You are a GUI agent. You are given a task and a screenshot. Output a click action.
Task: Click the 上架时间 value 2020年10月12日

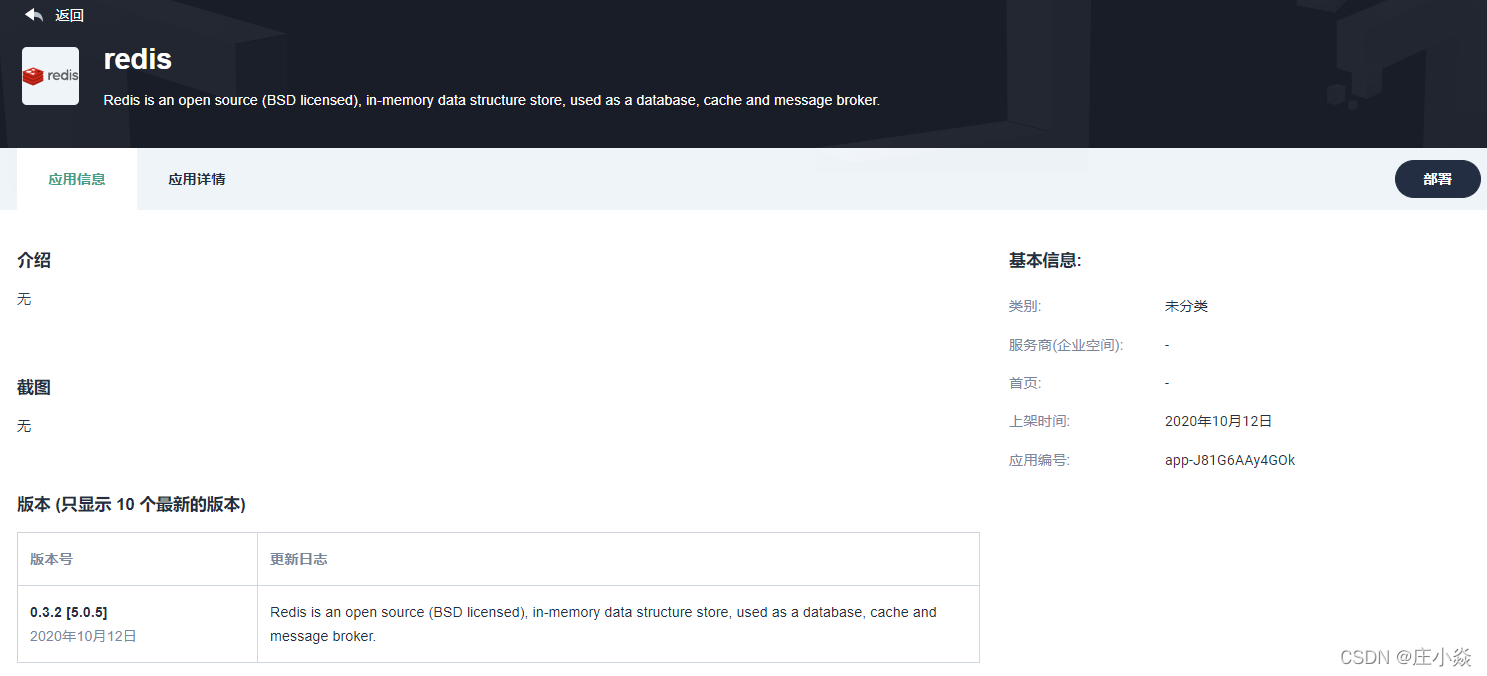tap(1218, 422)
